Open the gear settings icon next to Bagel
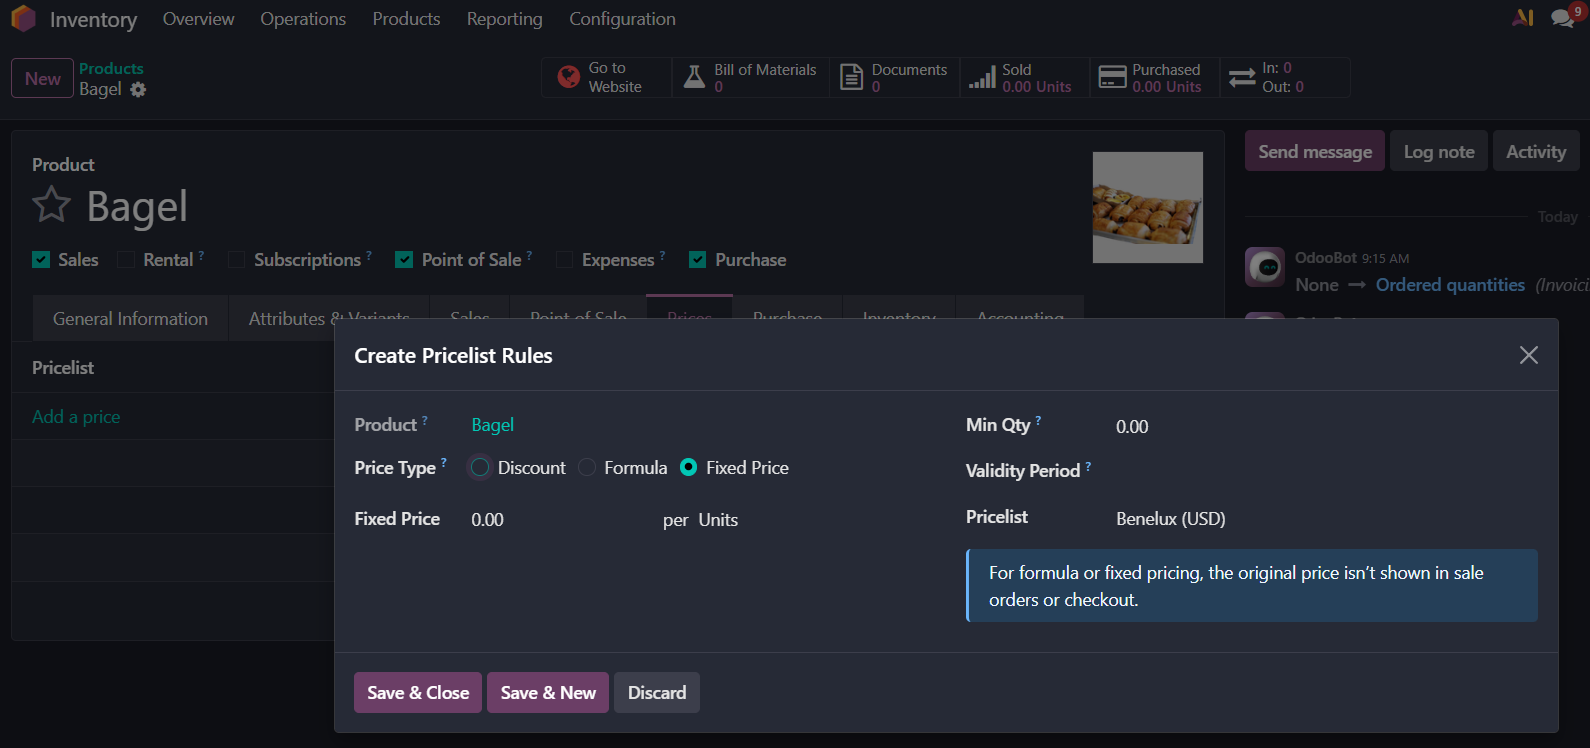 pyautogui.click(x=138, y=90)
